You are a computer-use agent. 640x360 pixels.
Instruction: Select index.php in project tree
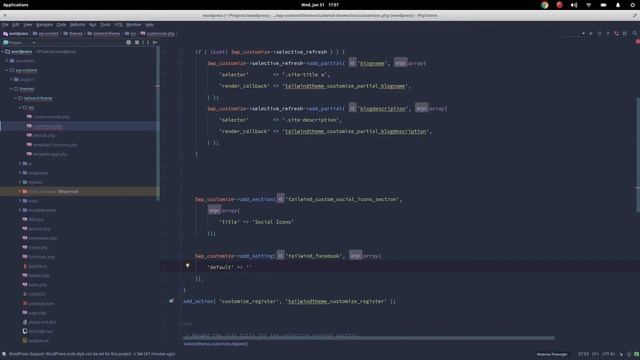38,284
